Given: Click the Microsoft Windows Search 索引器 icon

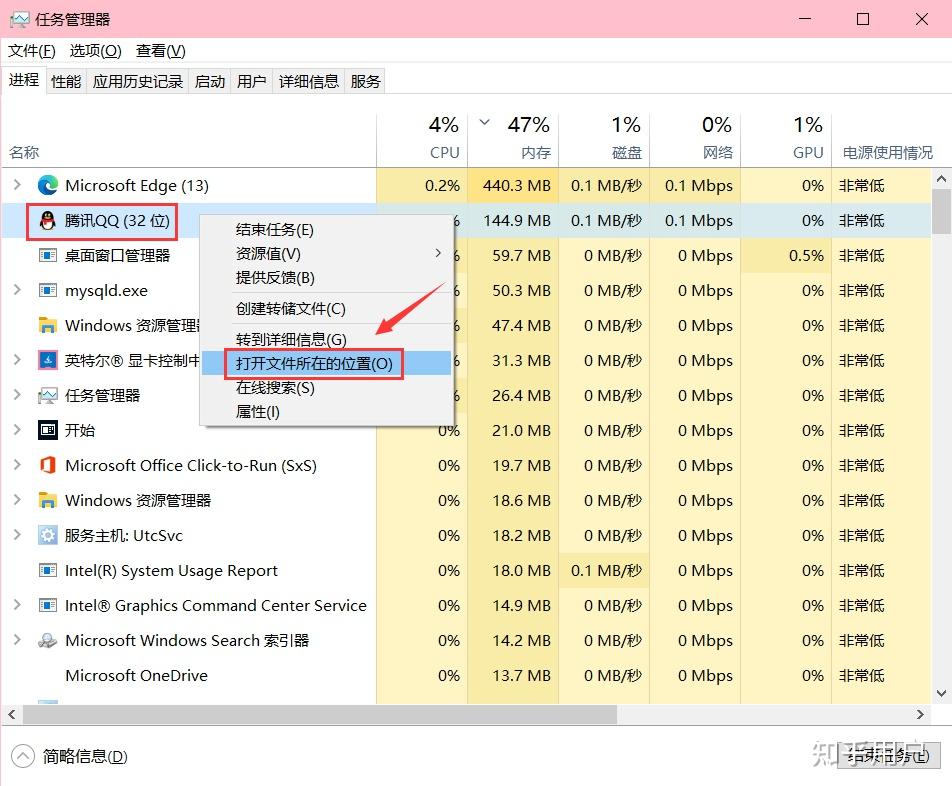Looking at the screenshot, I should [x=48, y=640].
